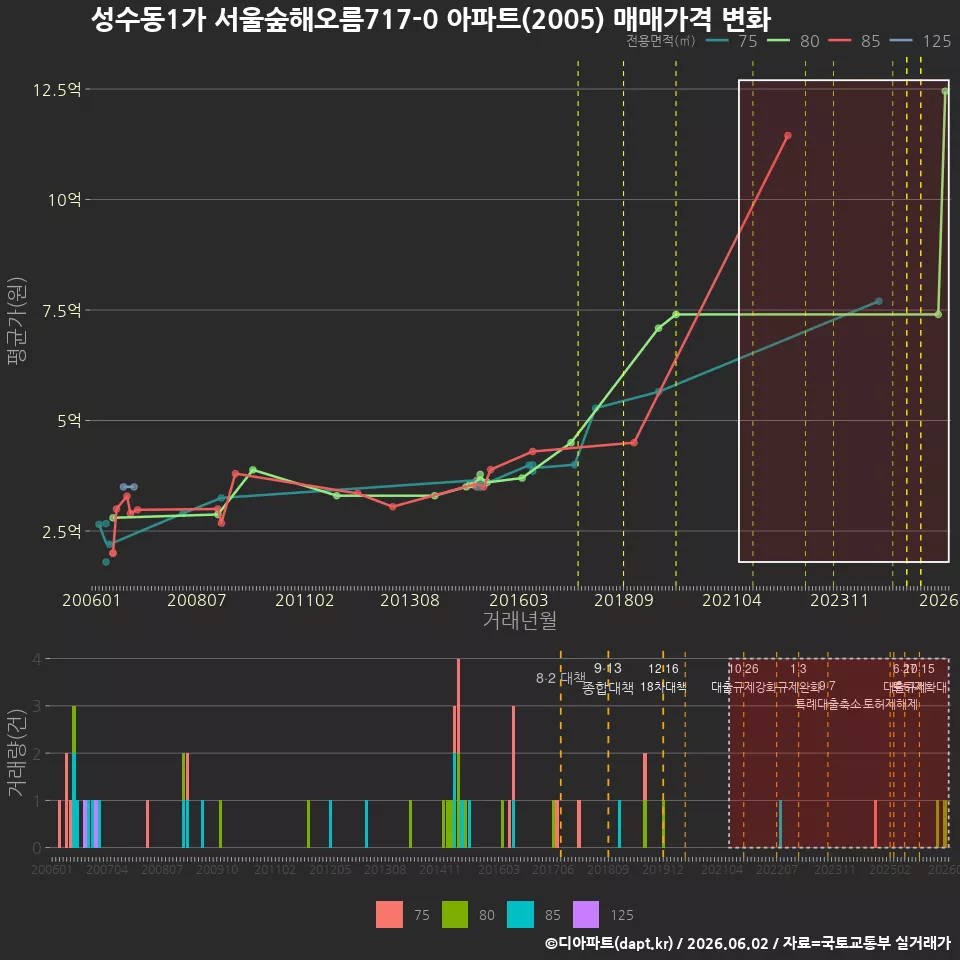960x960 pixels.
Task: Click 202207 on the volume chart x-axis
Action: point(777,869)
